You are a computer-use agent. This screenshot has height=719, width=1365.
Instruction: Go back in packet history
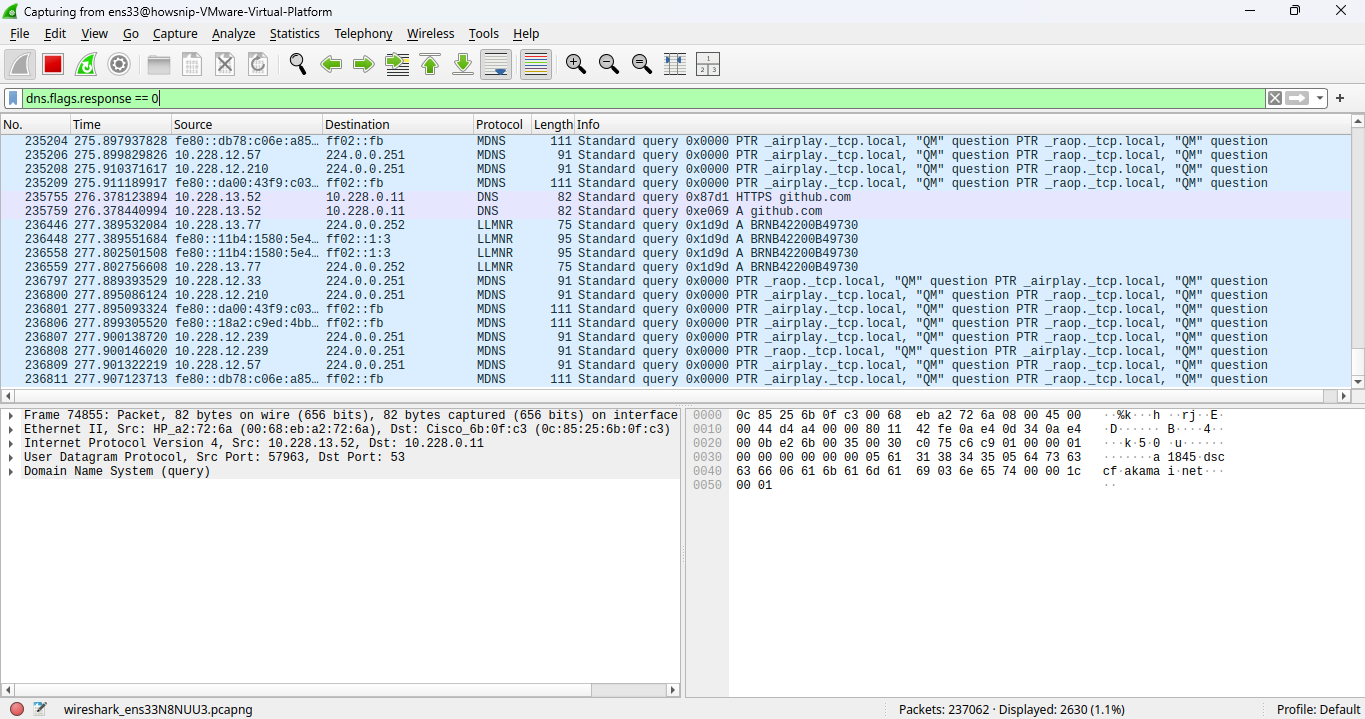point(331,64)
